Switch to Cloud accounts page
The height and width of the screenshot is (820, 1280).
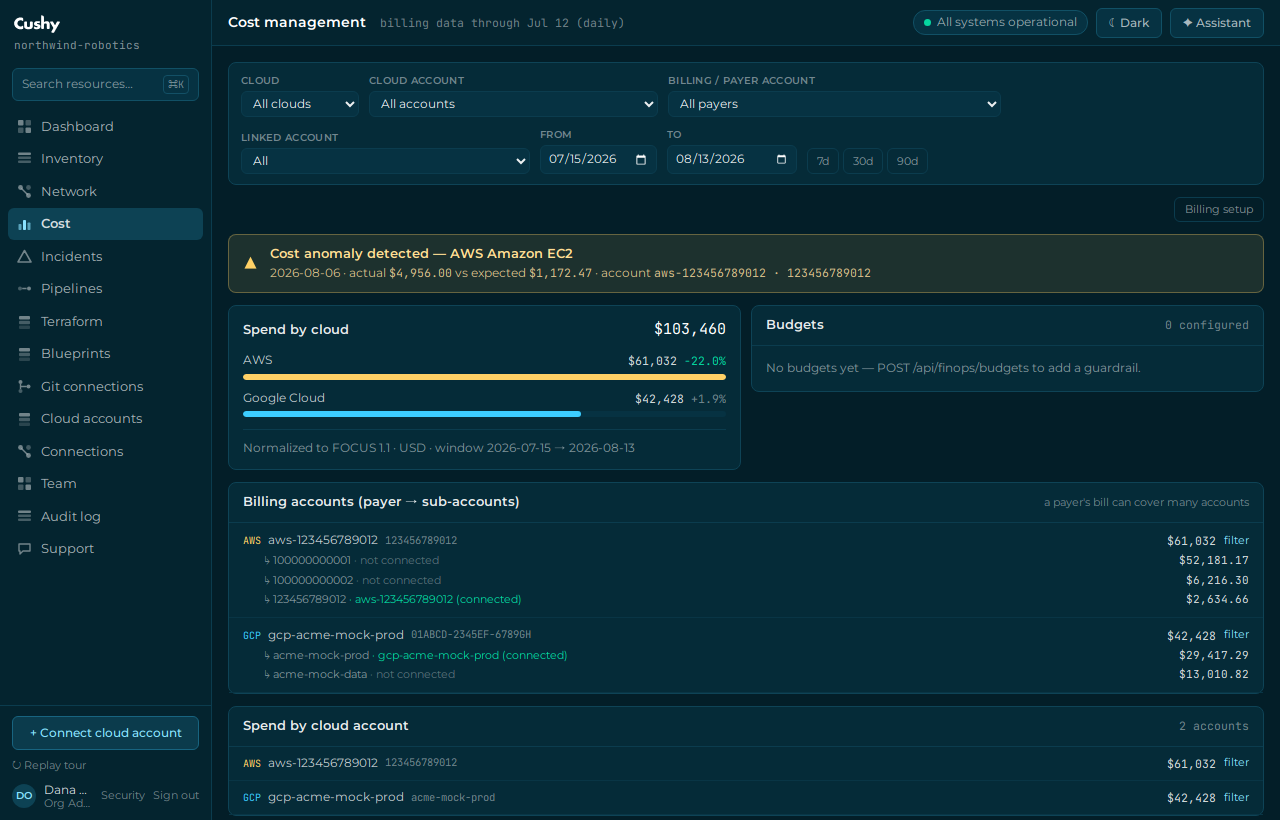pos(105,418)
